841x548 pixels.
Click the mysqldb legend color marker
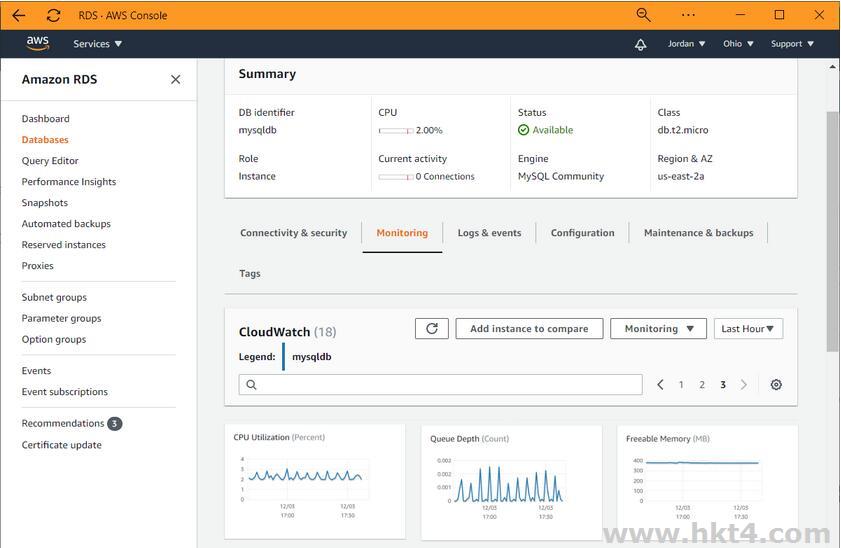click(283, 357)
